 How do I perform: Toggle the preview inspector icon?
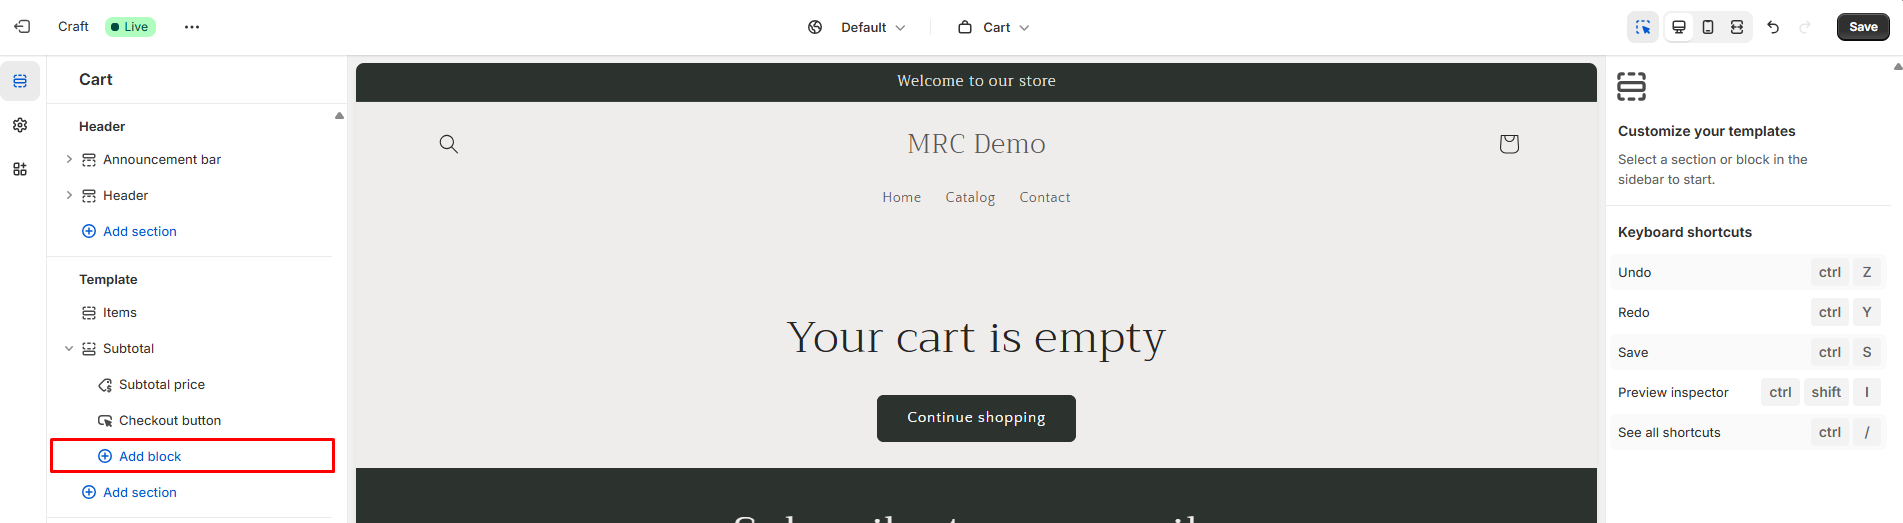(1643, 27)
